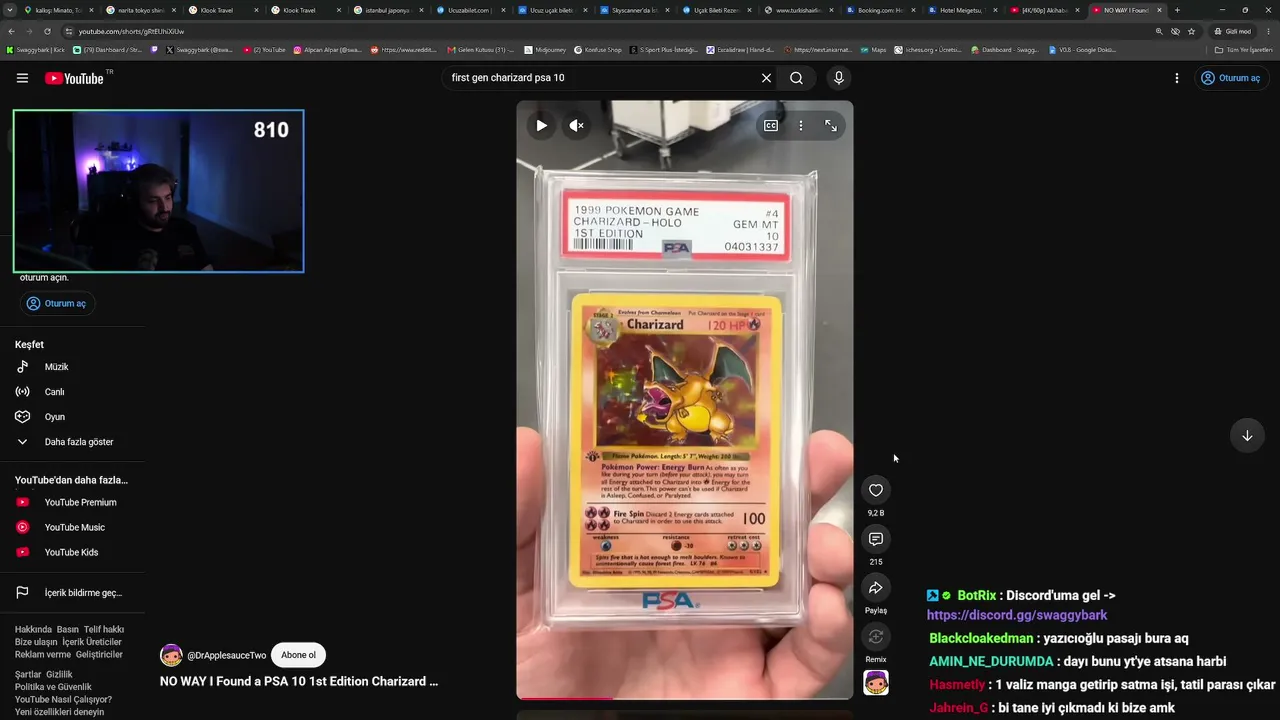
Task: Click DrApplesauceTwo's avatar beside the channel name
Action: [171, 655]
